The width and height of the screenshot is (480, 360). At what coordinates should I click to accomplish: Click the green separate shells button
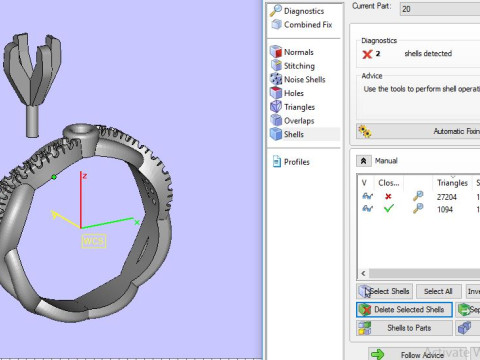468,310
